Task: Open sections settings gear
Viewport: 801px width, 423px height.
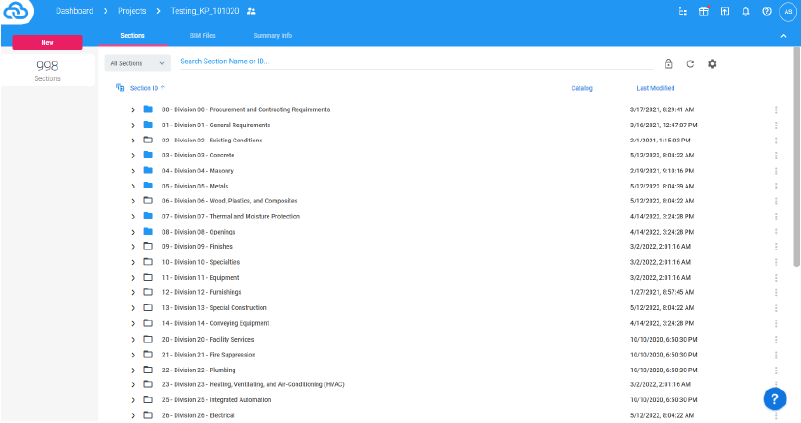Action: [712, 64]
